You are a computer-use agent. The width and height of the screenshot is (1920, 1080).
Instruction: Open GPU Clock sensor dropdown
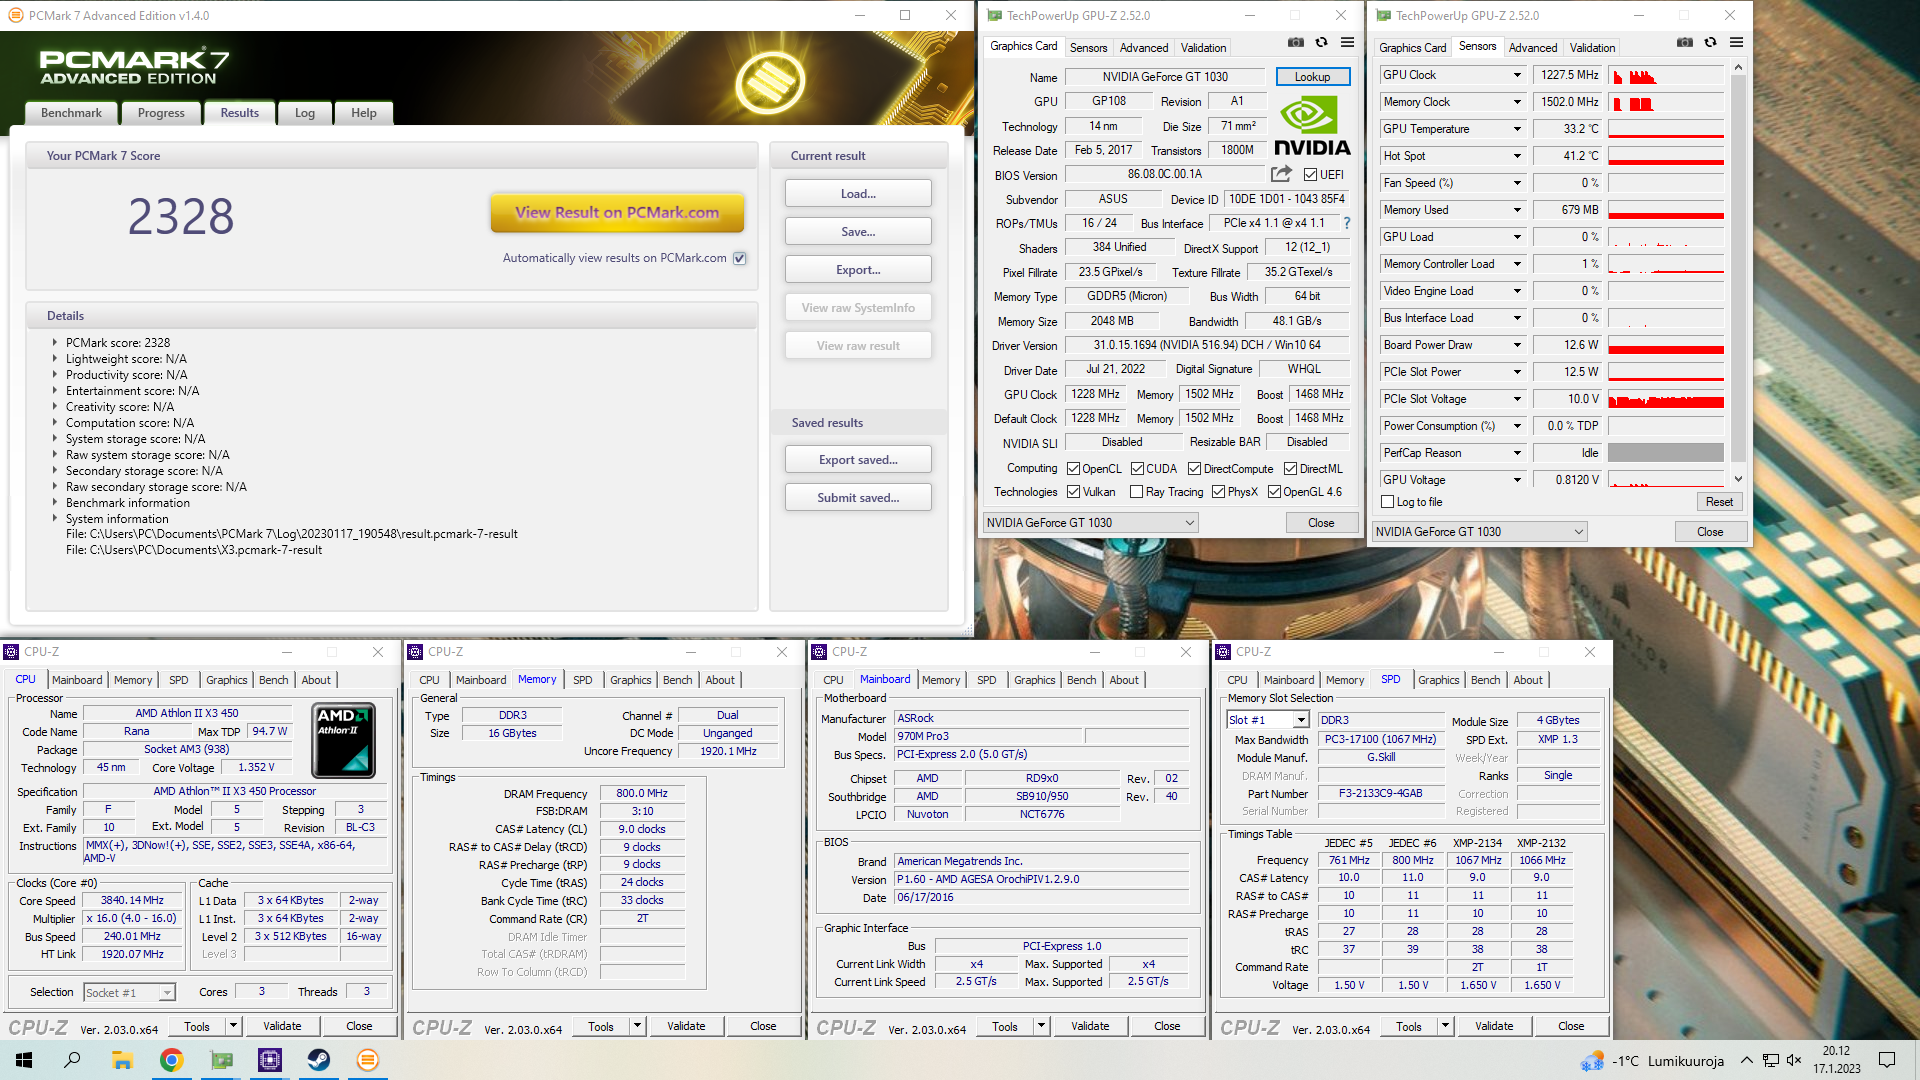(x=1517, y=75)
